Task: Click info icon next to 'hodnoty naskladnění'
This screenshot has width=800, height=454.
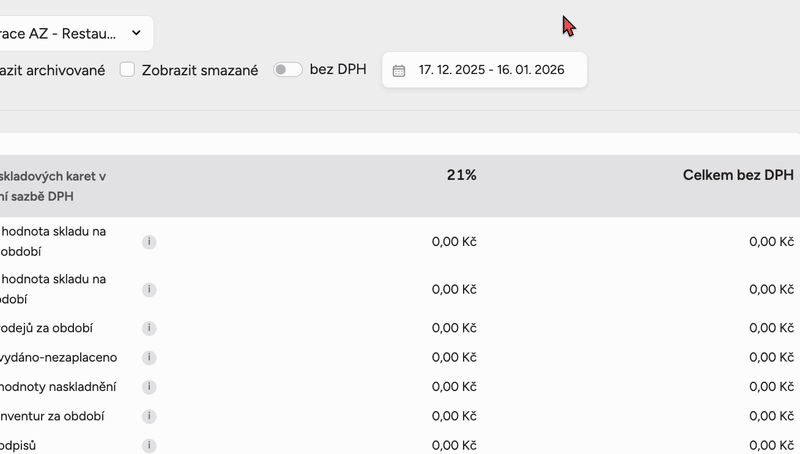Action: point(149,387)
